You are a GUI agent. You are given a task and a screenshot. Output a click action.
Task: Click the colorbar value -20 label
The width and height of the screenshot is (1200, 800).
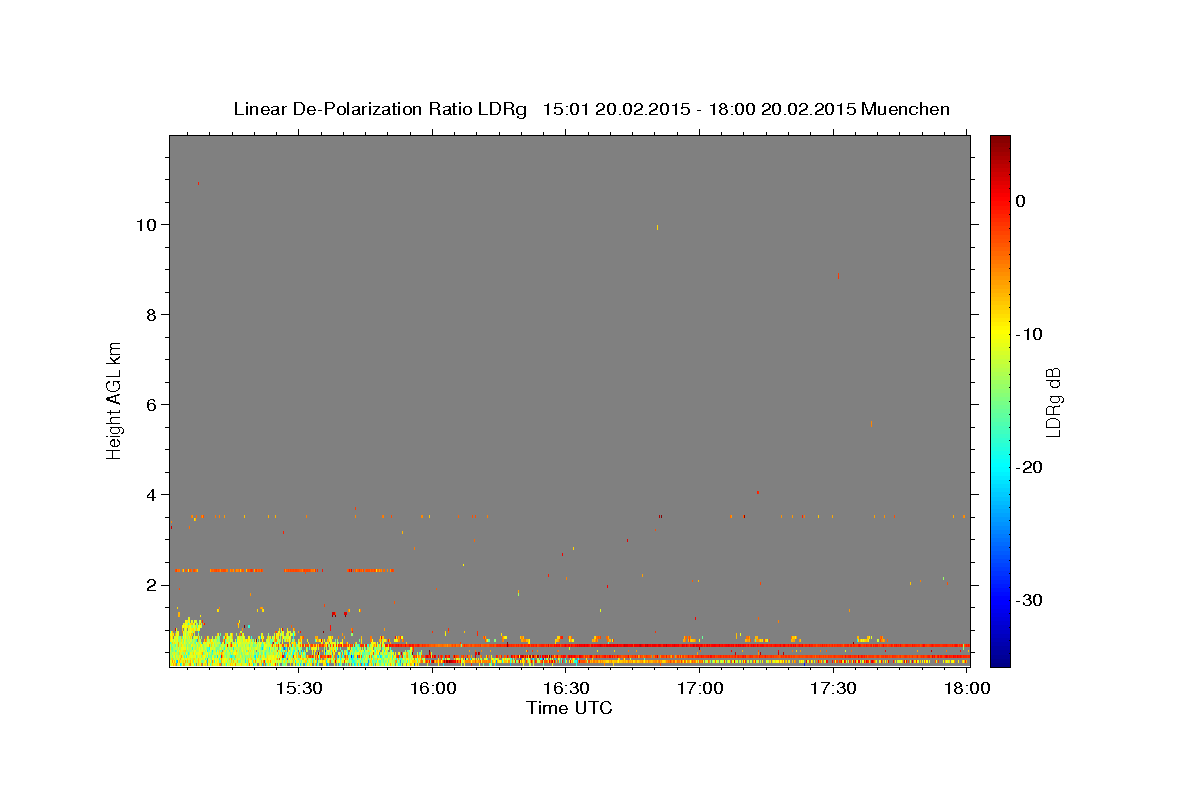(x=1029, y=467)
